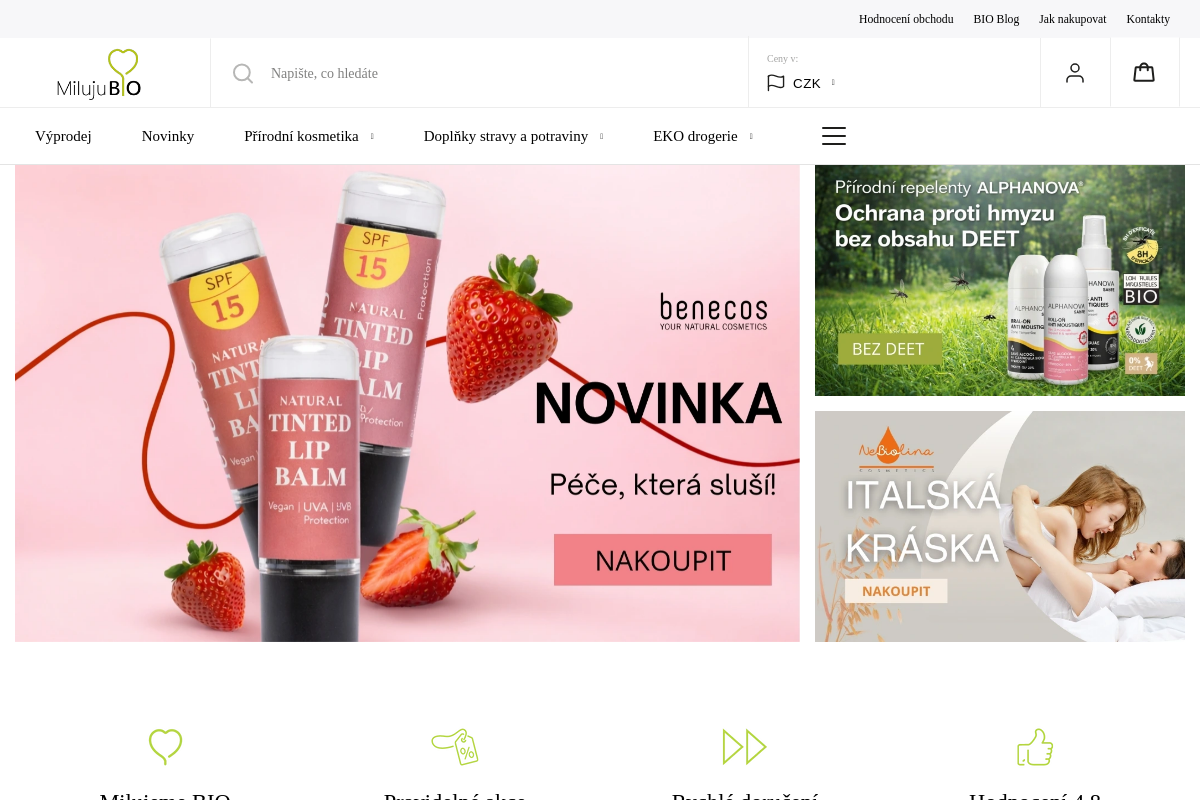Click the fast-forward delivery icon
1200x800 pixels.
click(745, 747)
